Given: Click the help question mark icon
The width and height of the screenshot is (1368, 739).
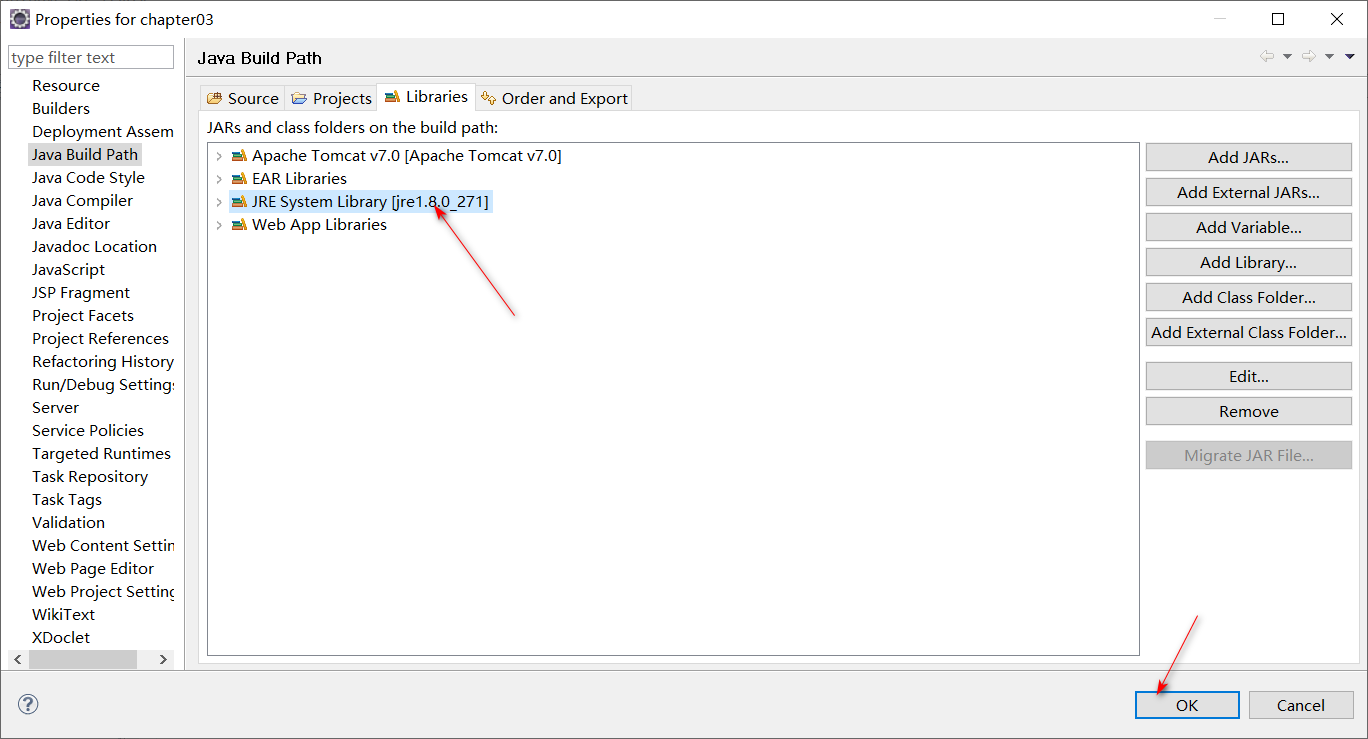Looking at the screenshot, I should 28,704.
